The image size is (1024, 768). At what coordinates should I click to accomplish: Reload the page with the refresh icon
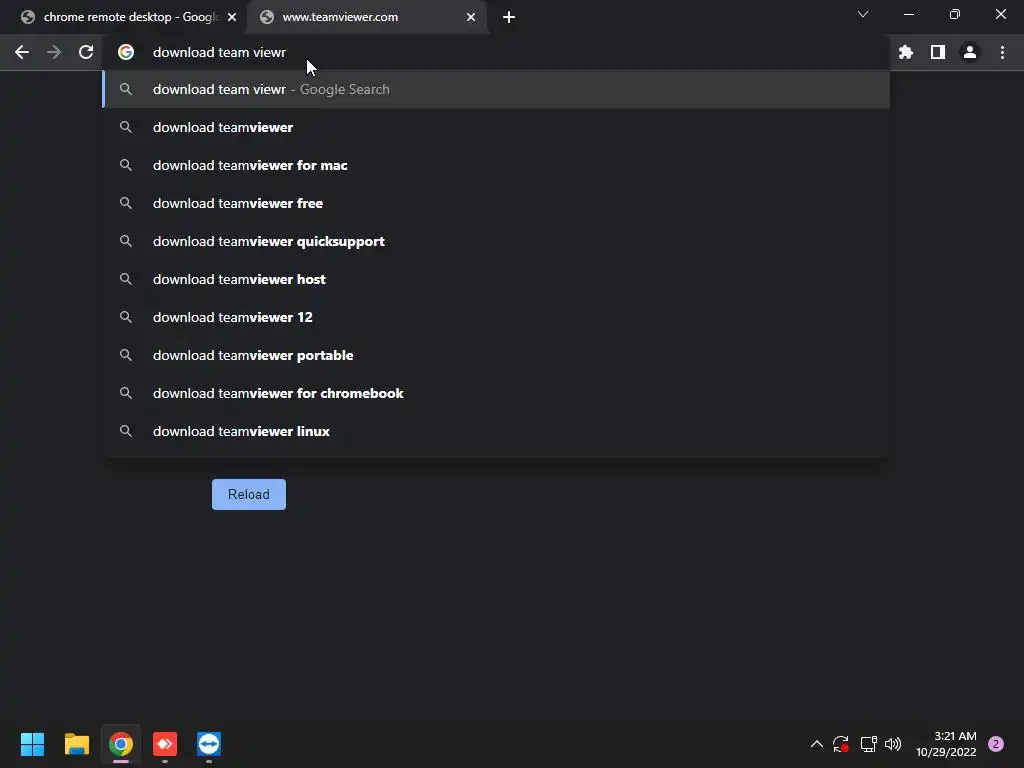click(x=86, y=52)
